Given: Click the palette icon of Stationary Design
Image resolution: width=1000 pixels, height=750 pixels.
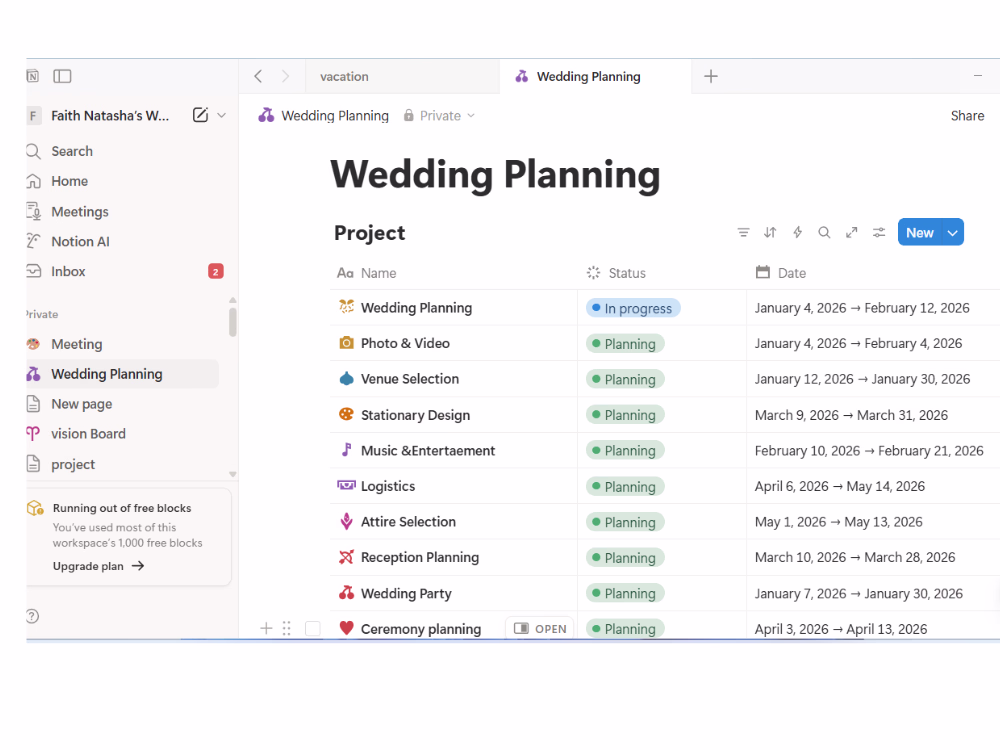Looking at the screenshot, I should [346, 415].
